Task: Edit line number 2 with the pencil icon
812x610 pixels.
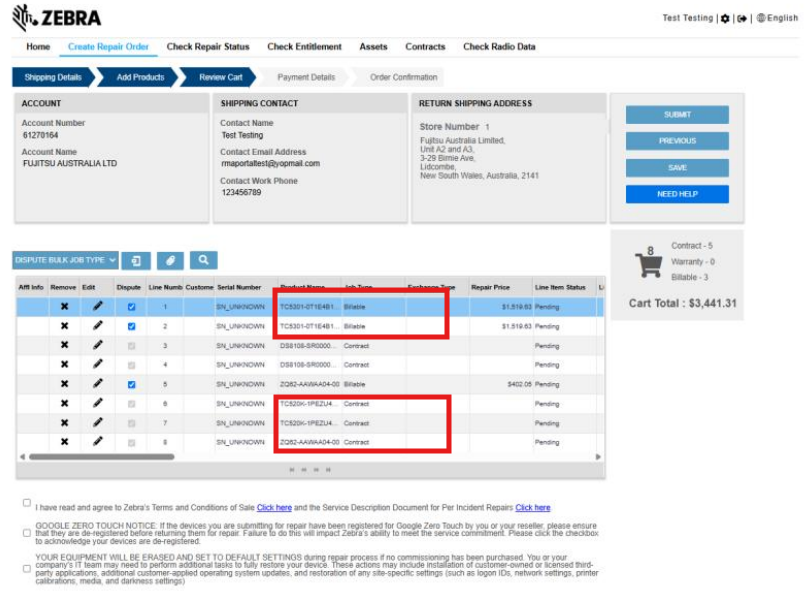Action: pos(97,326)
